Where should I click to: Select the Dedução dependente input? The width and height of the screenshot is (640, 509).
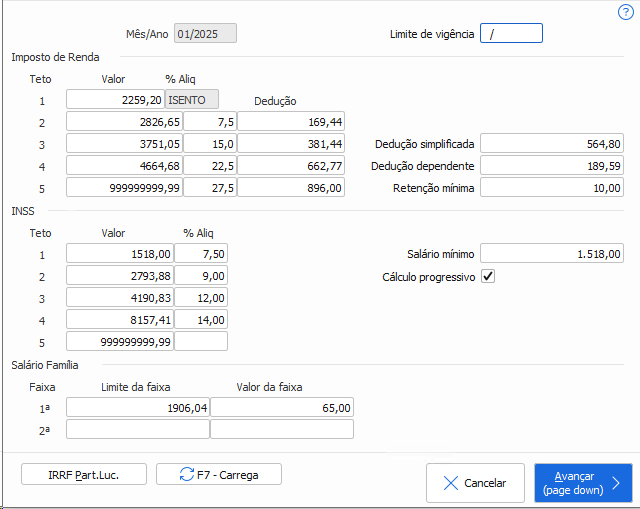click(553, 166)
